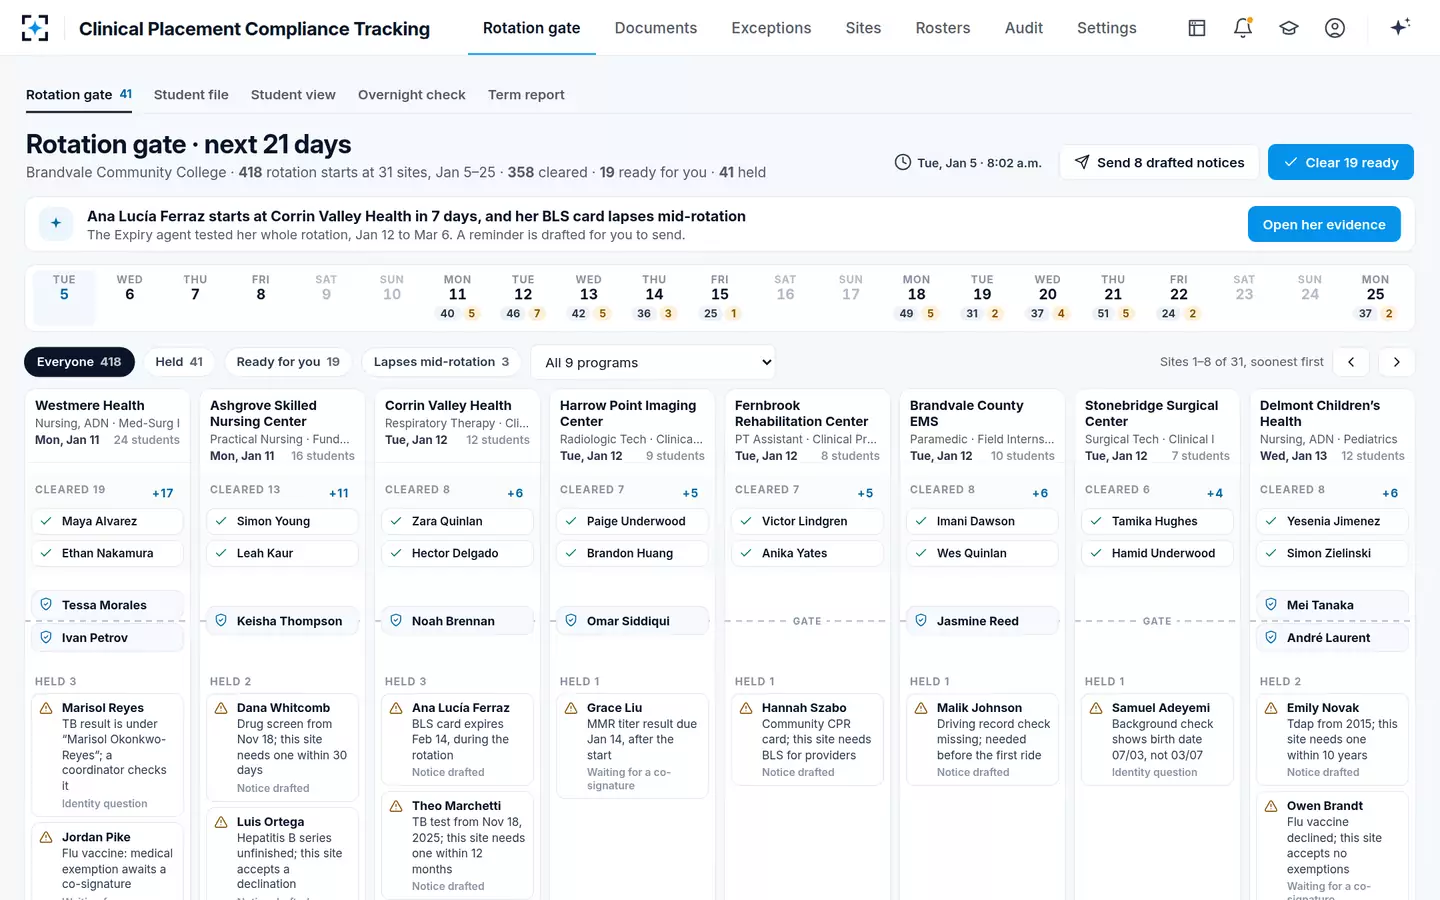Open the All 9 programs dropdown
The width and height of the screenshot is (1440, 900).
click(x=653, y=362)
